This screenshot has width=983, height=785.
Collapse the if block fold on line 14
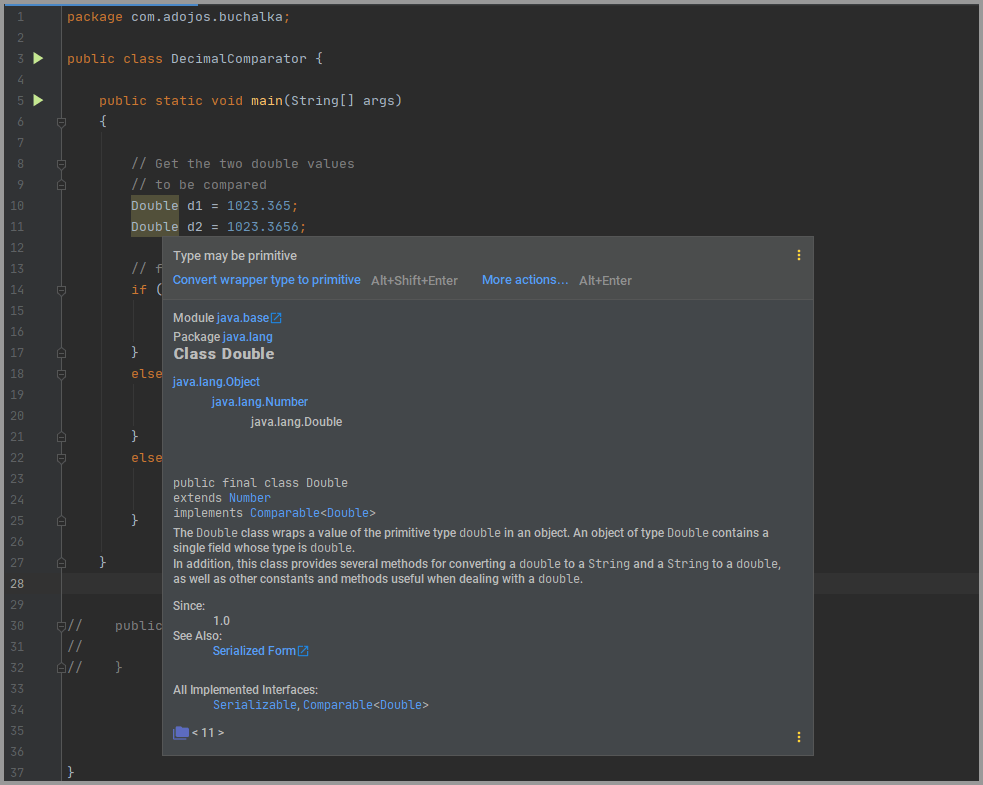coord(61,290)
